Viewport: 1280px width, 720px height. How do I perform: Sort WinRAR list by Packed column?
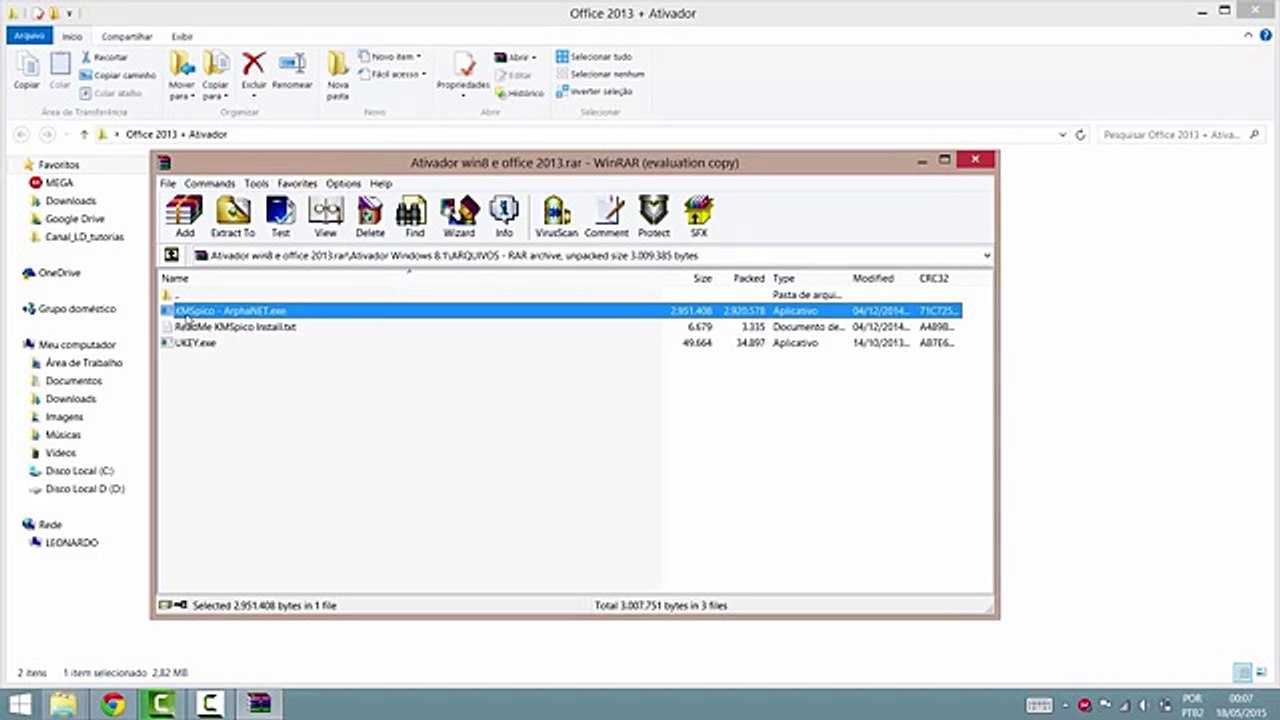click(x=748, y=278)
